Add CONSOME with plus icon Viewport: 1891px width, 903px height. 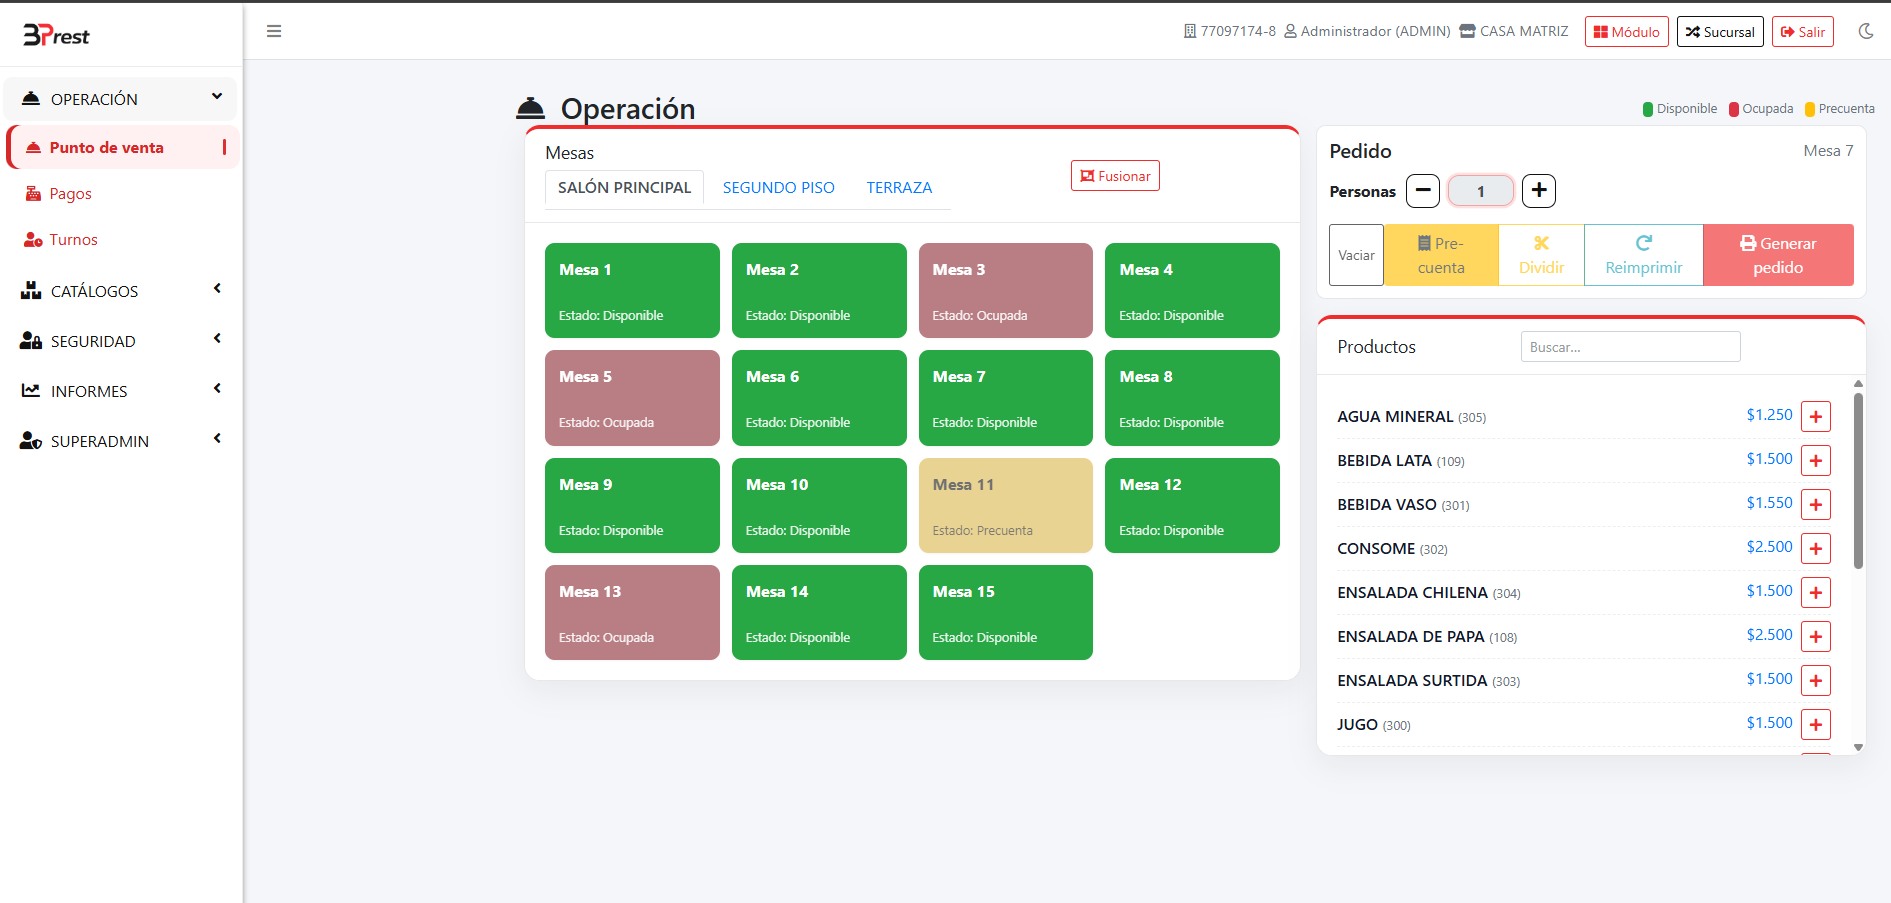pyautogui.click(x=1816, y=549)
